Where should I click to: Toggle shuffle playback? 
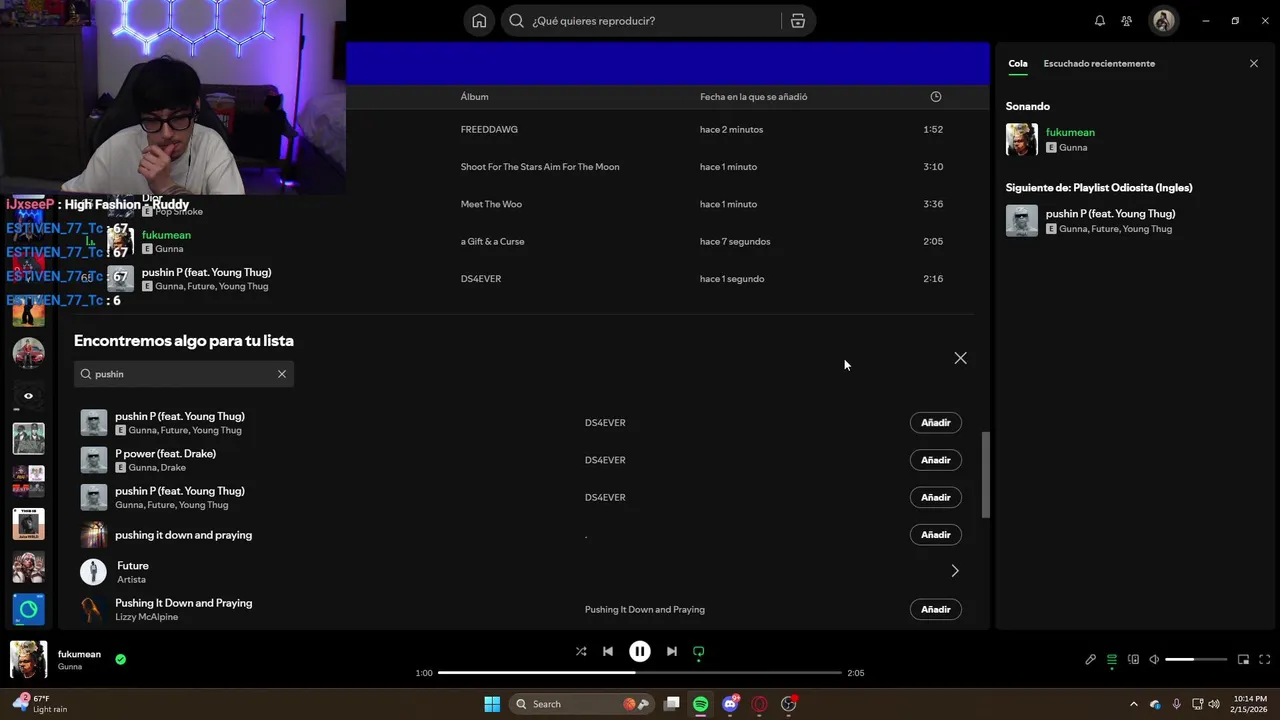[x=581, y=651]
